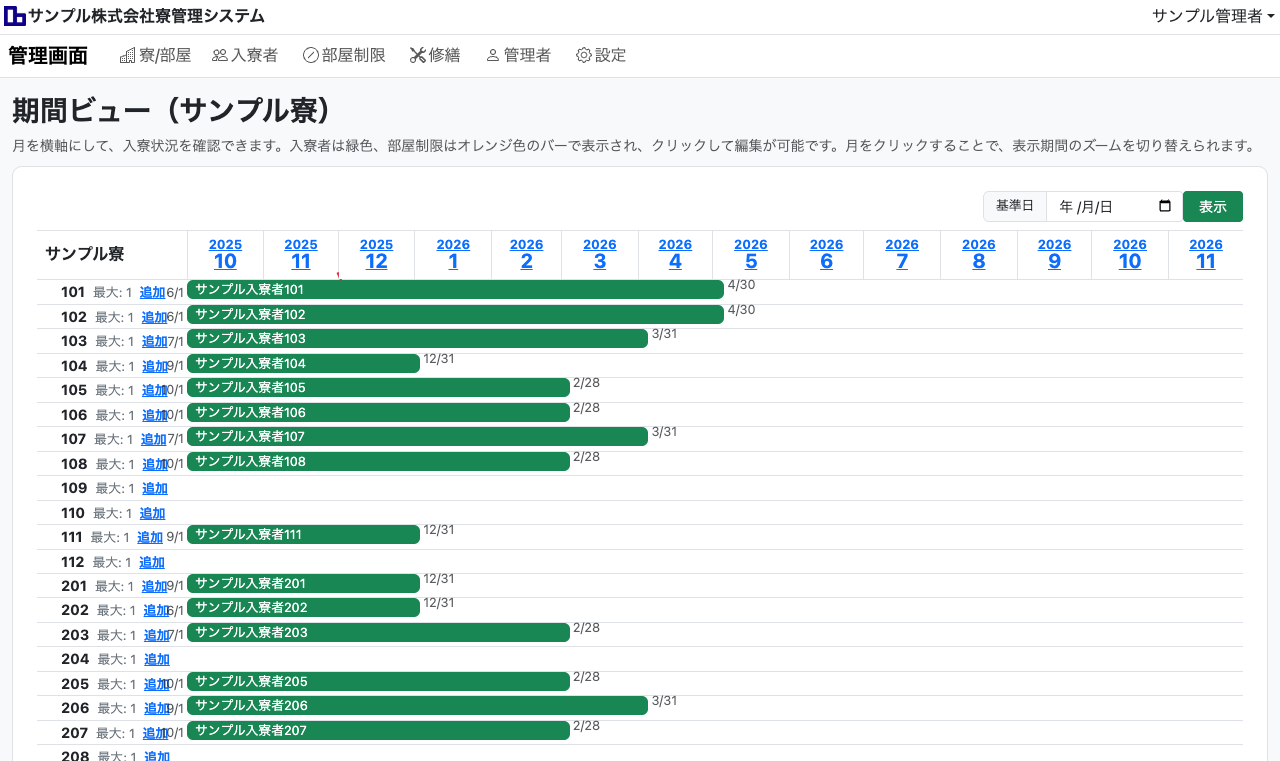Click the building icon for 寮/部屋

click(x=127, y=56)
